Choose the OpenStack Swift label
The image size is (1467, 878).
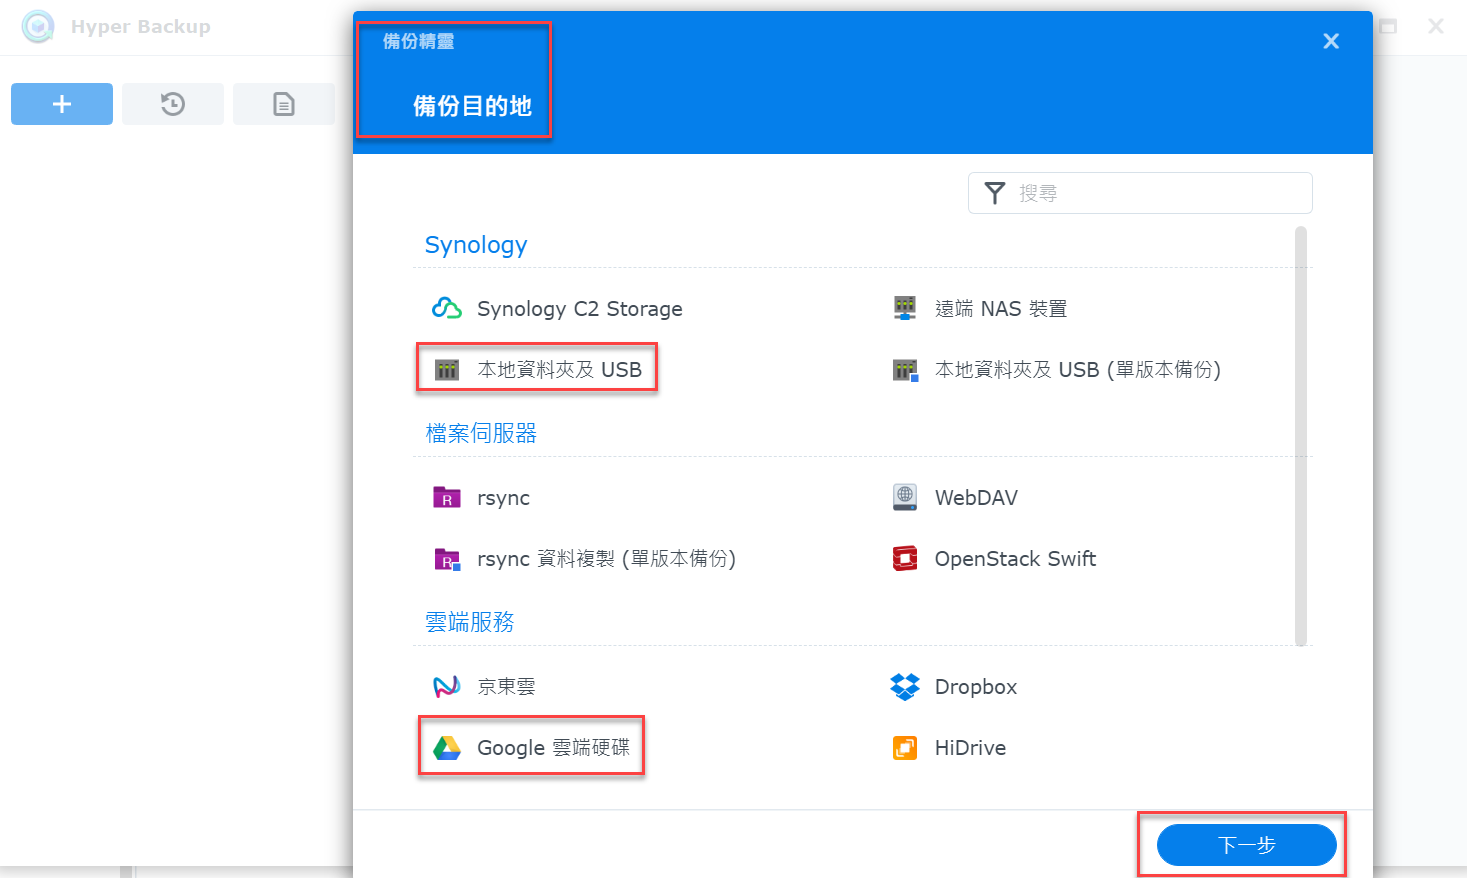click(1015, 559)
